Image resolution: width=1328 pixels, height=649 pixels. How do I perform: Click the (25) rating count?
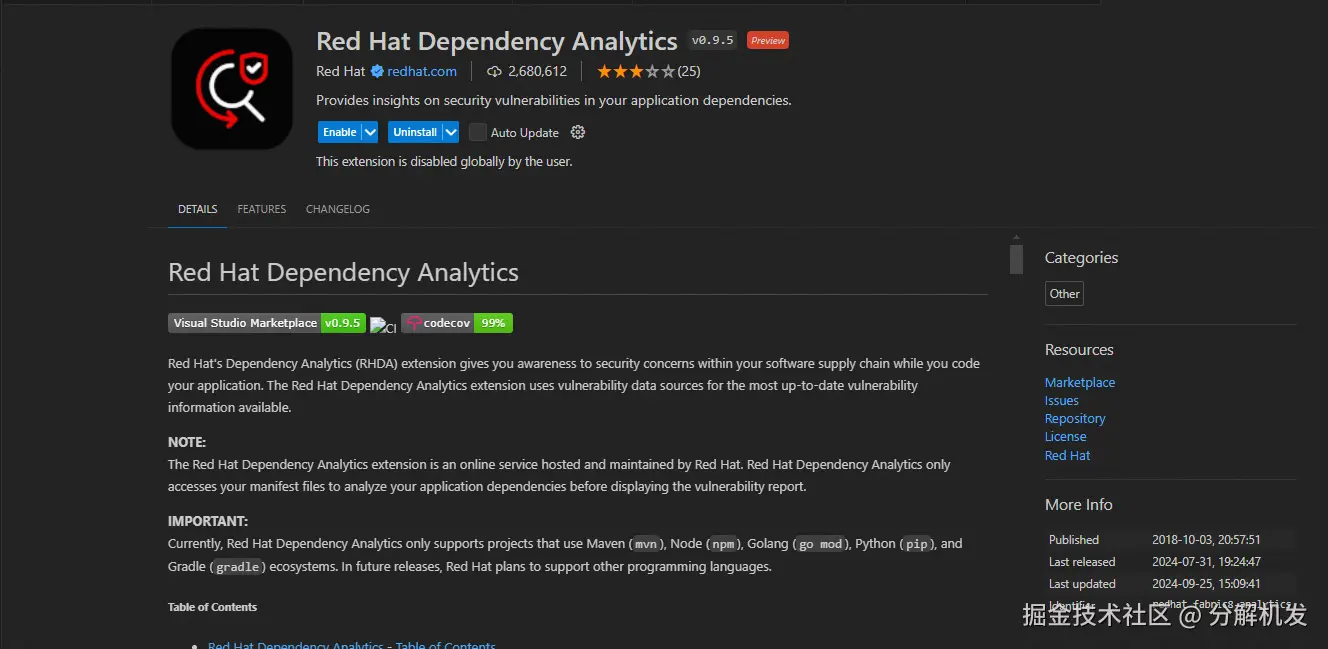pos(689,71)
